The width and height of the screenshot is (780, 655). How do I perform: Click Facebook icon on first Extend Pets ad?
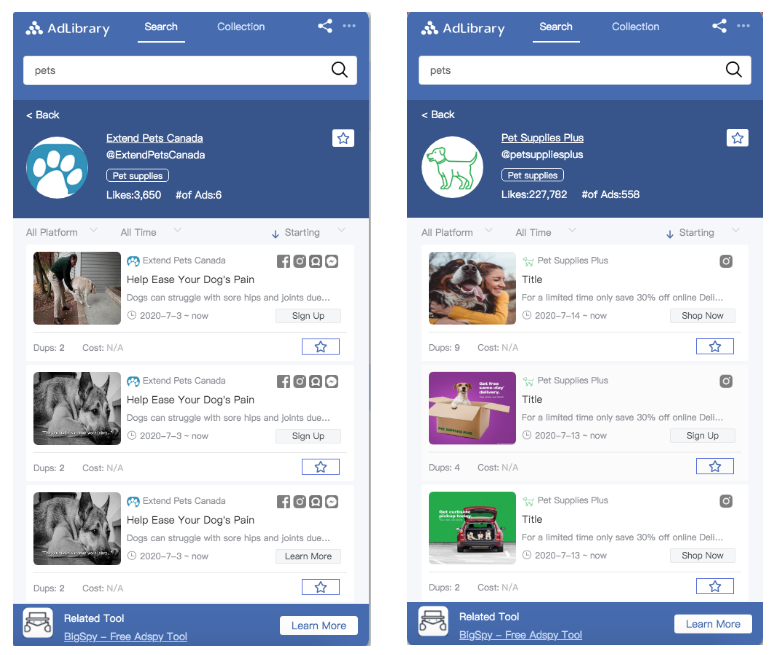click(284, 261)
